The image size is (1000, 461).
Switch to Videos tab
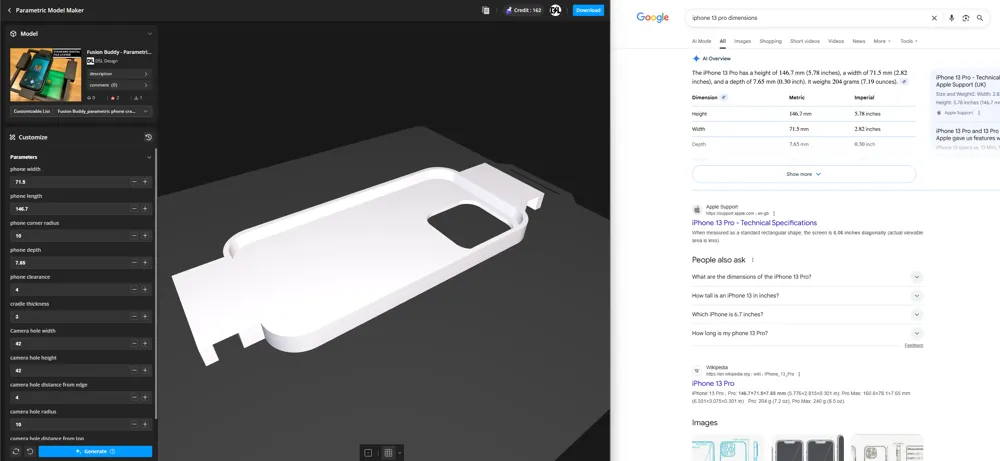pos(836,41)
